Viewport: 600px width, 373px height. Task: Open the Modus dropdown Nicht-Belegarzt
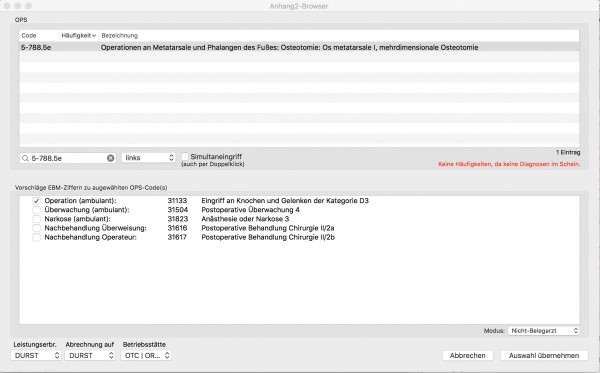click(543, 331)
